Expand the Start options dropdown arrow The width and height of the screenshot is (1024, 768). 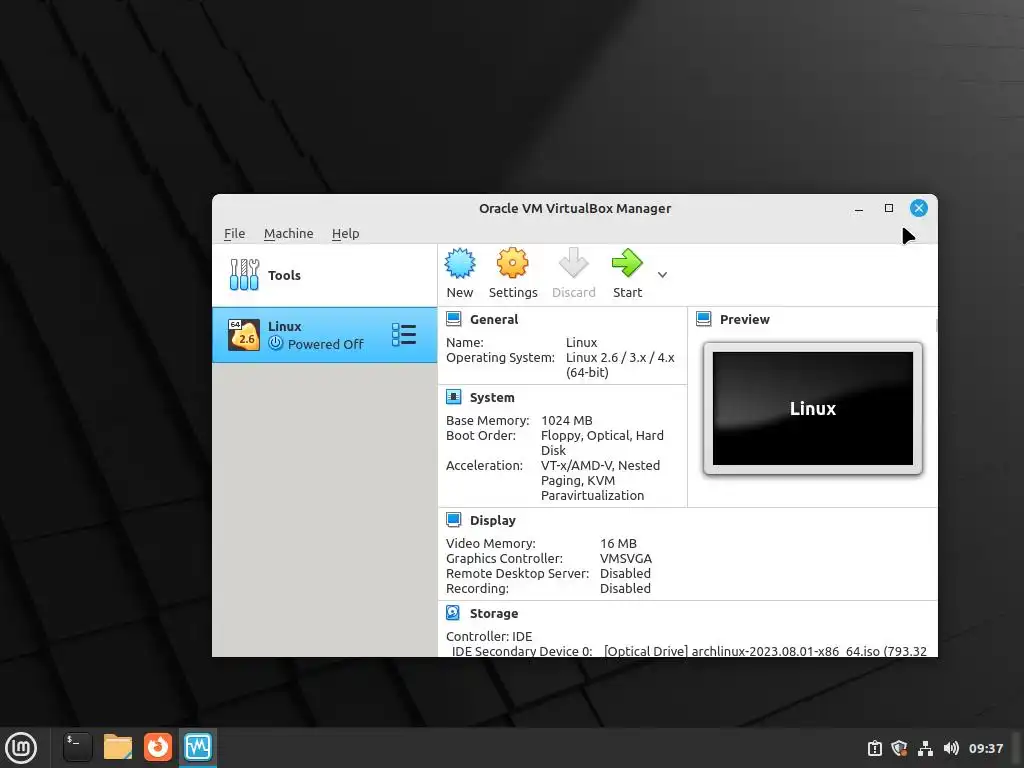point(662,275)
